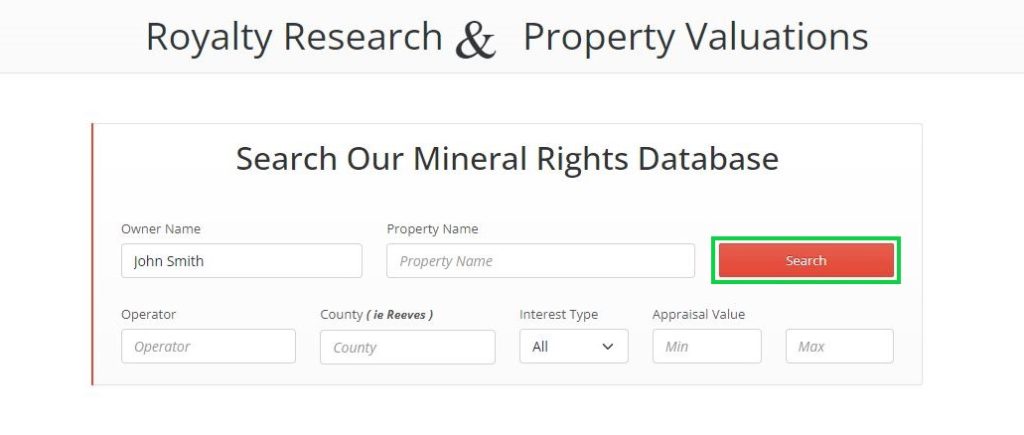Focus the Property Name input box
Viewport: 1024px width, 435px height.
(540, 261)
